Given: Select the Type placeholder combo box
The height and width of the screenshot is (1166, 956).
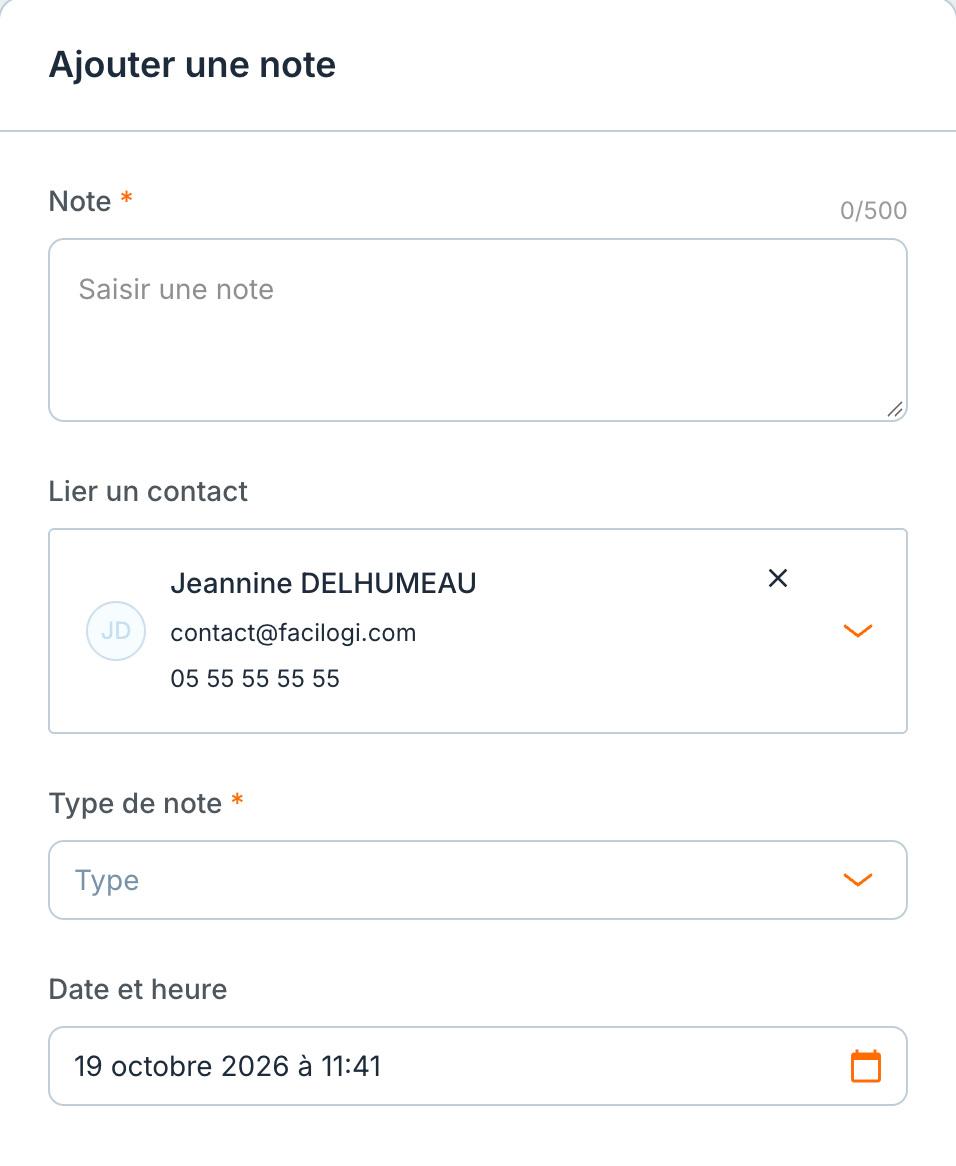Looking at the screenshot, I should 478,880.
